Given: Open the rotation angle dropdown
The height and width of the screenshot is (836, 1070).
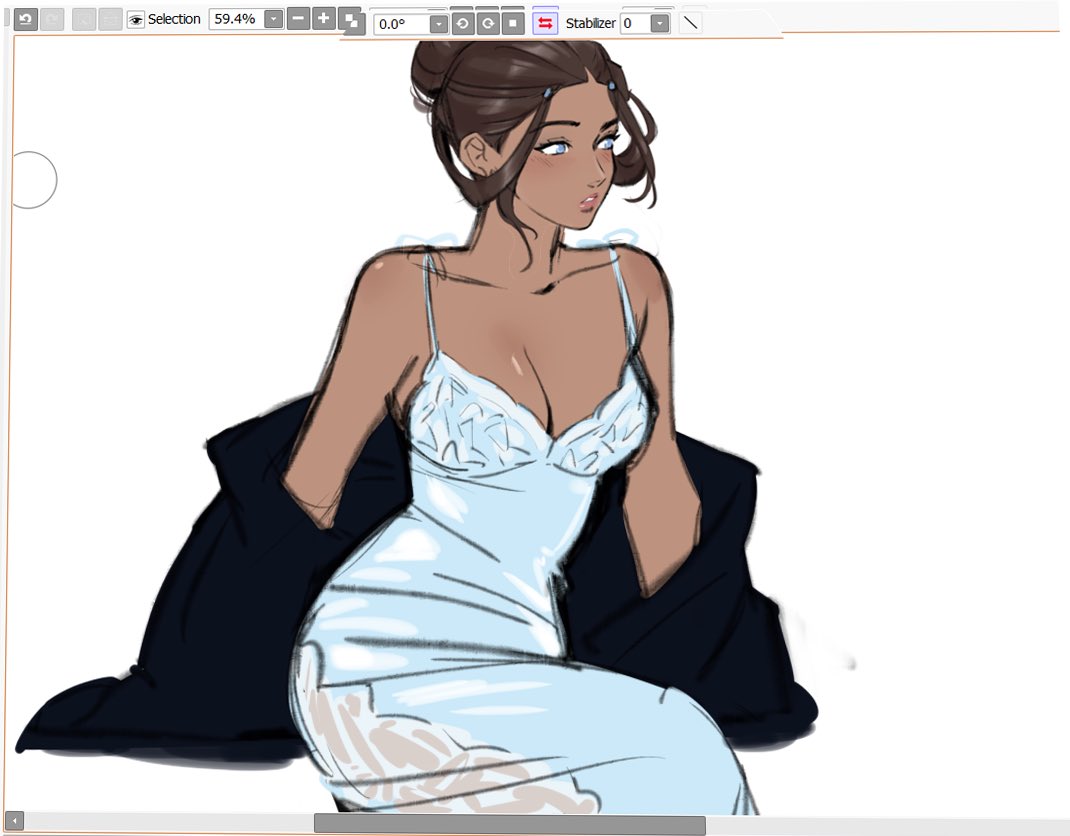Looking at the screenshot, I should click(x=439, y=25).
